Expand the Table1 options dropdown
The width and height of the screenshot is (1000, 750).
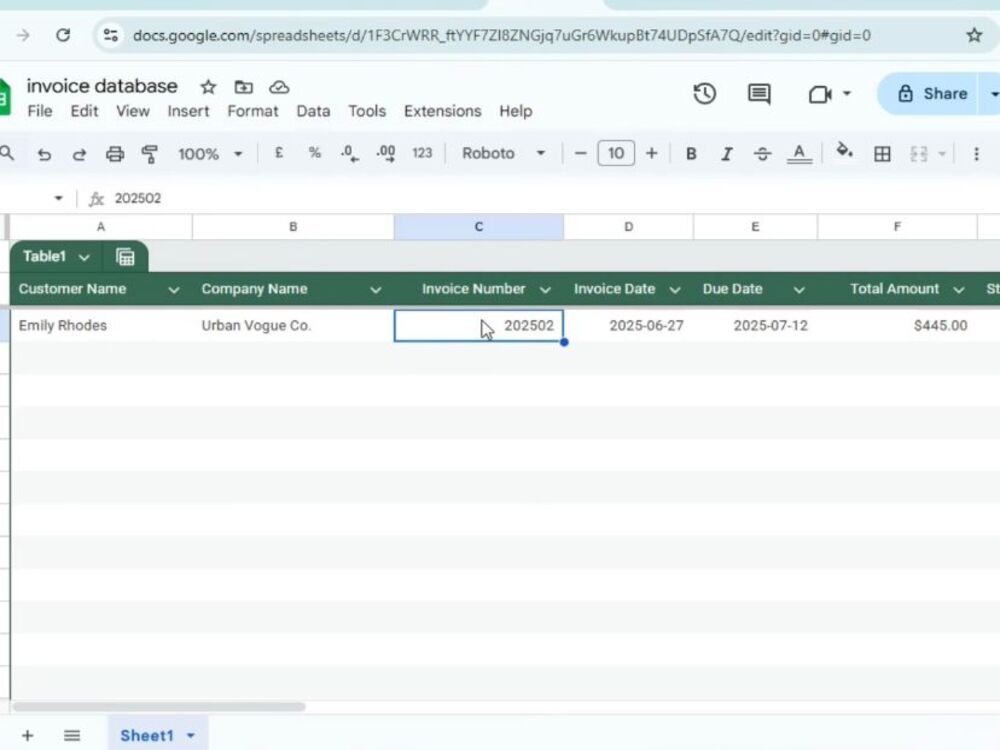84,257
